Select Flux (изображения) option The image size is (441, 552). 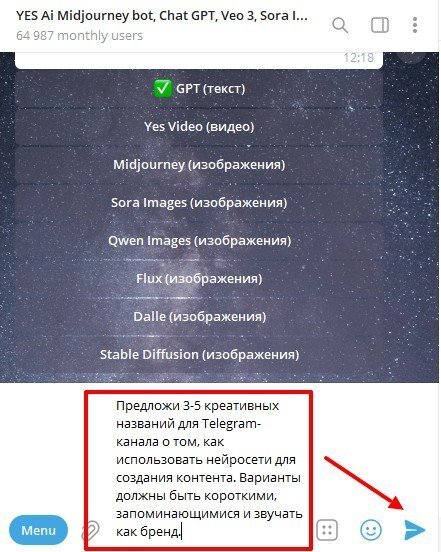coord(199,279)
